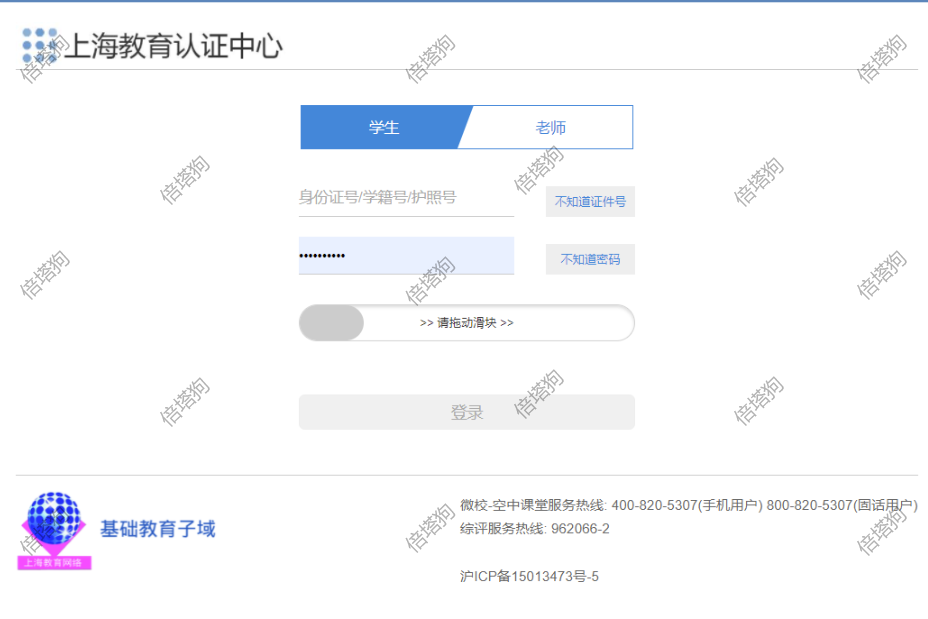Click the password field with dots
This screenshot has width=928, height=619.
(406, 256)
